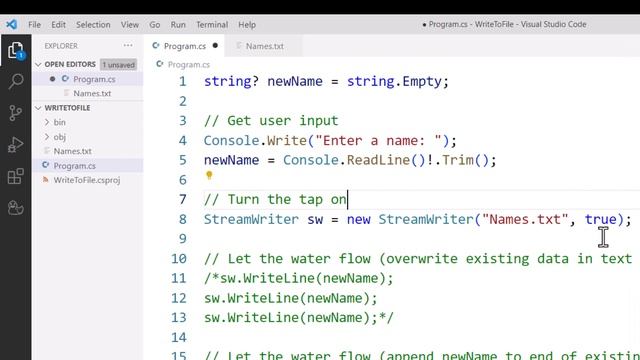Open the Run and Debug view
Viewport: 640px width, 360px height.
[x=16, y=145]
